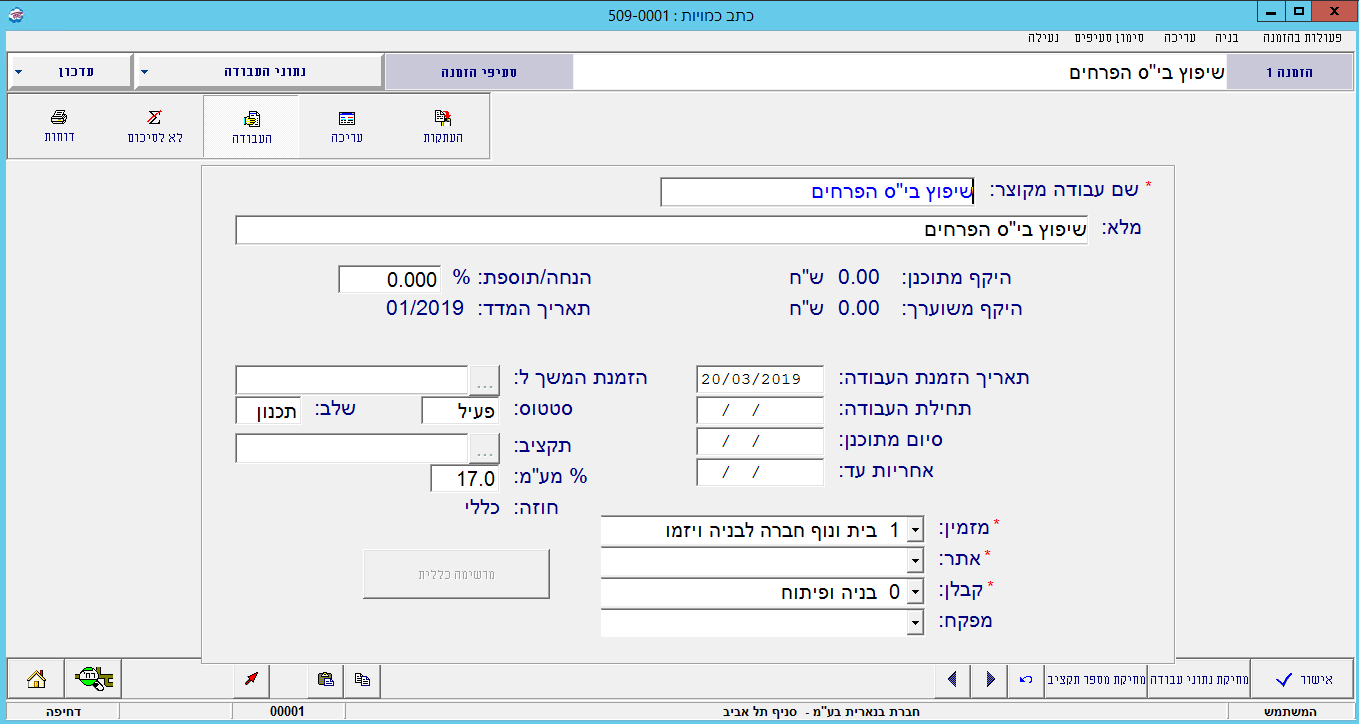The image size is (1359, 724).
Task: Click the red pin icon
Action: coord(251,679)
